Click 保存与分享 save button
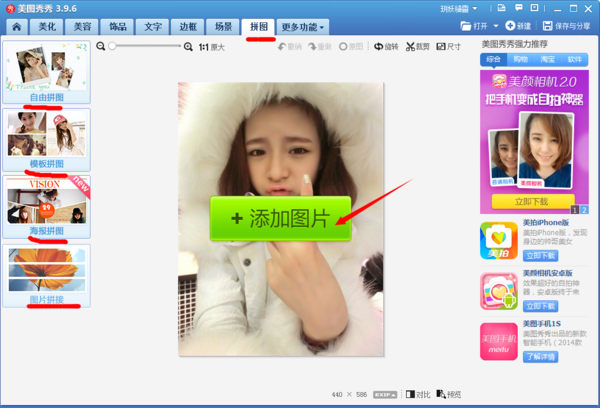600x408 pixels. click(x=567, y=26)
